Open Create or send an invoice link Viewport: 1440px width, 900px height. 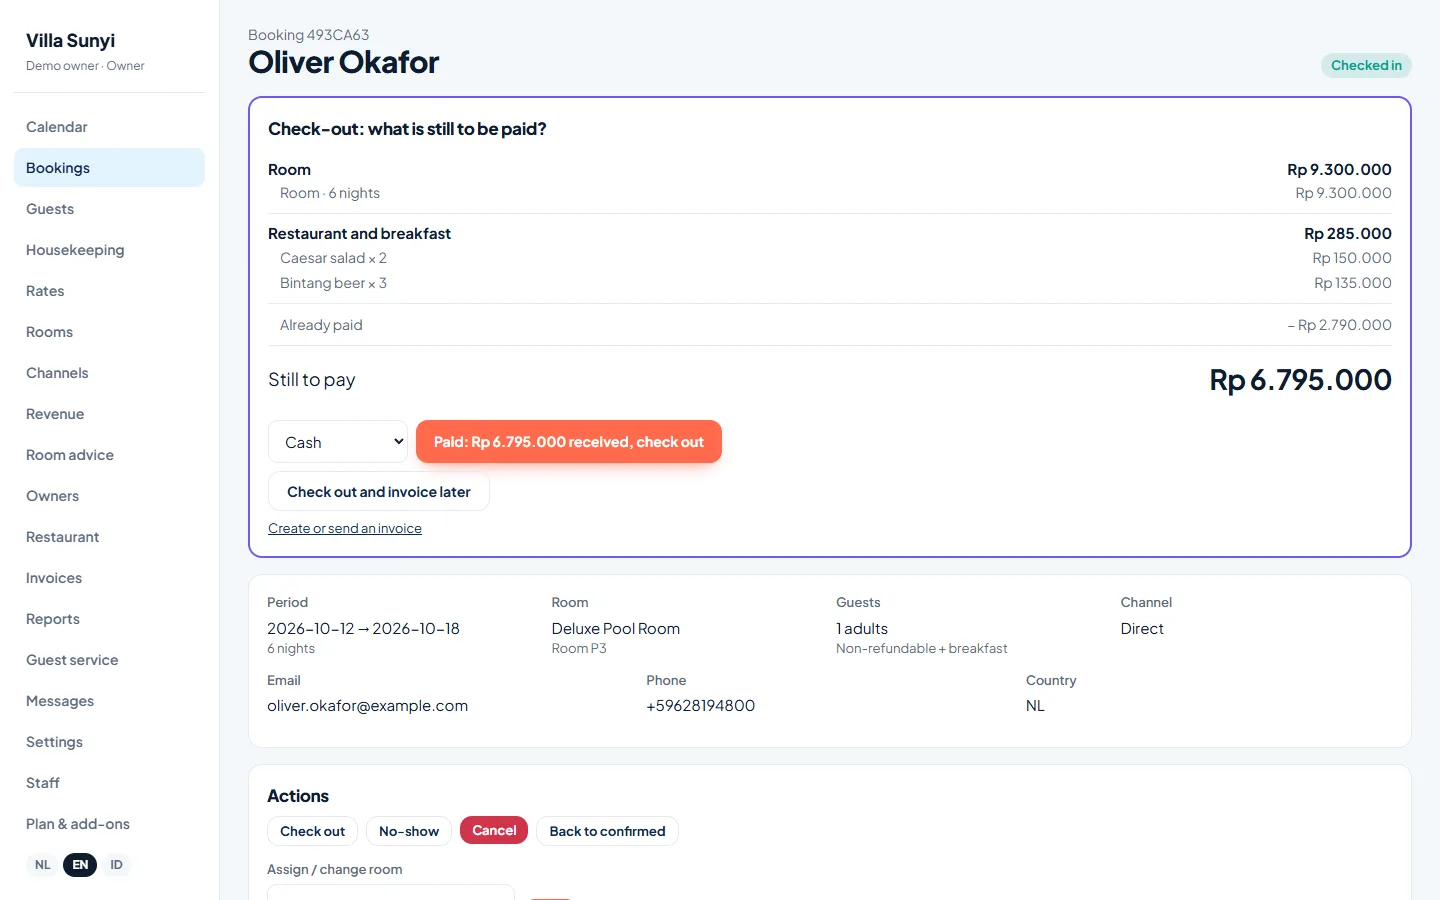pyautogui.click(x=345, y=528)
